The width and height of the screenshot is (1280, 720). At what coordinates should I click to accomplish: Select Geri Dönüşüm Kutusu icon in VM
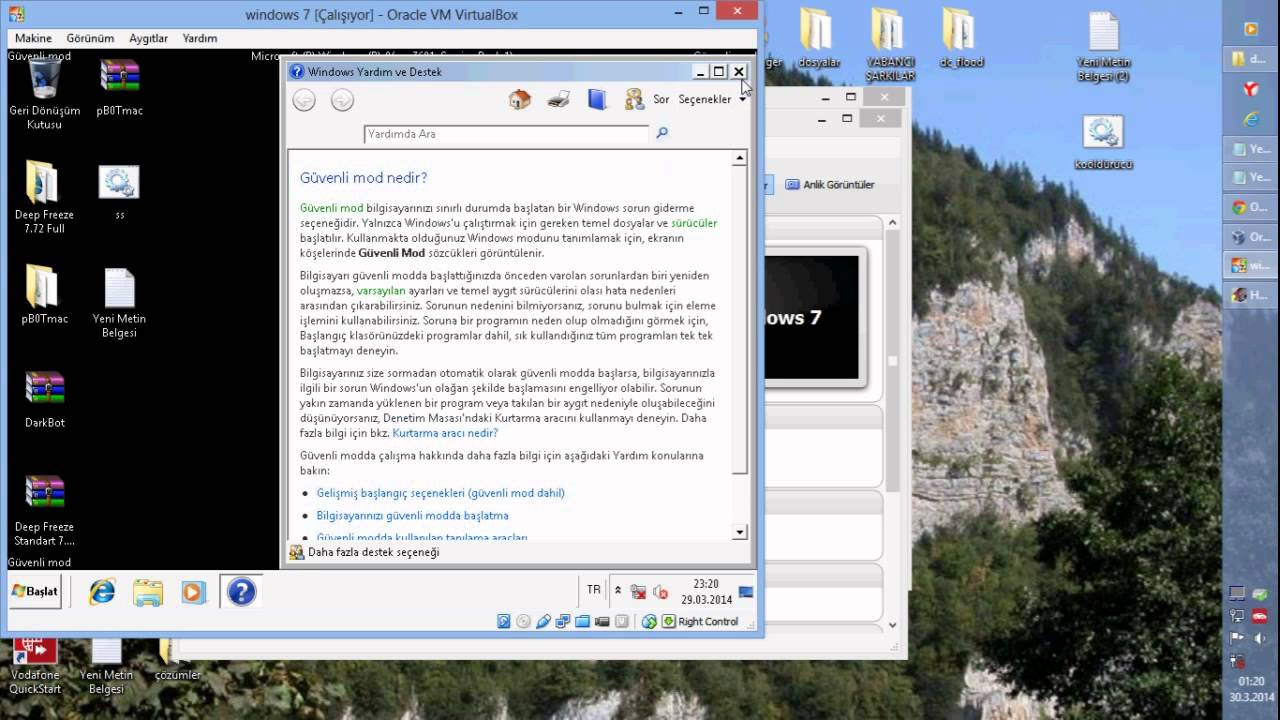tap(44, 94)
